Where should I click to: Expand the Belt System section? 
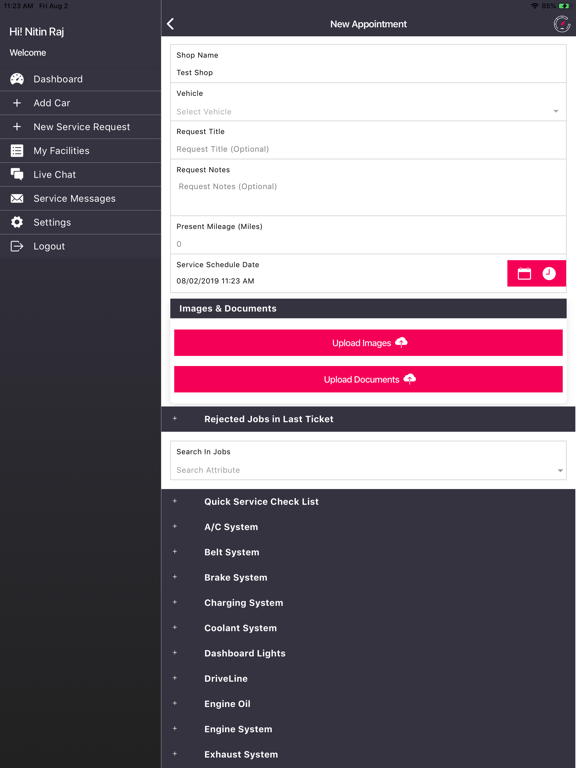tap(368, 552)
